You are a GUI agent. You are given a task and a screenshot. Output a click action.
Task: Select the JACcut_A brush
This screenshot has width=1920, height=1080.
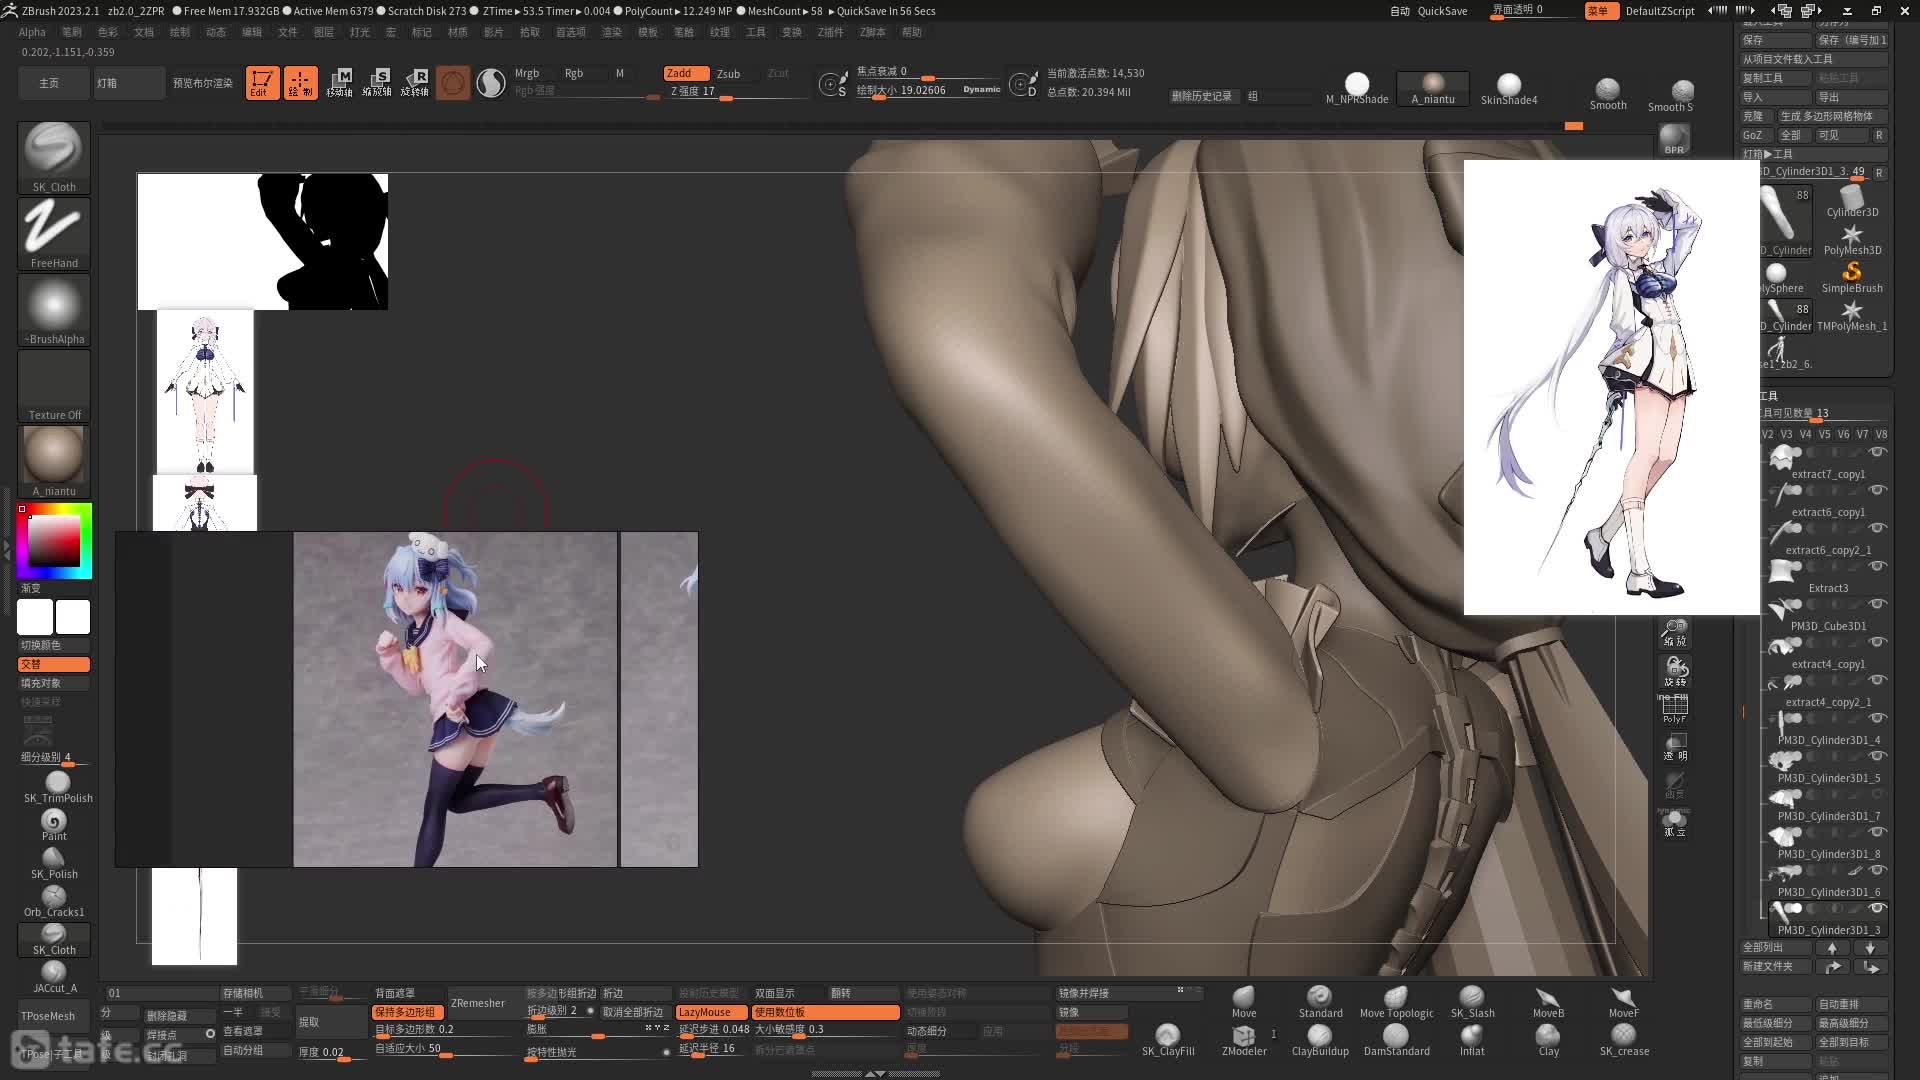(54, 977)
